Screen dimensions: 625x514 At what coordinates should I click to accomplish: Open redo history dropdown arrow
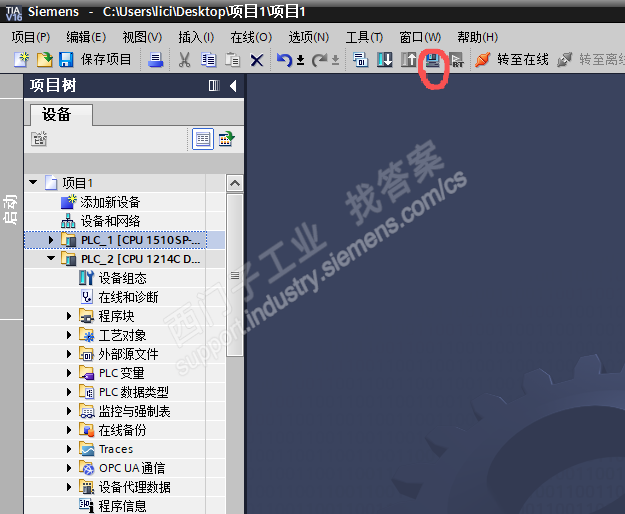click(x=336, y=60)
